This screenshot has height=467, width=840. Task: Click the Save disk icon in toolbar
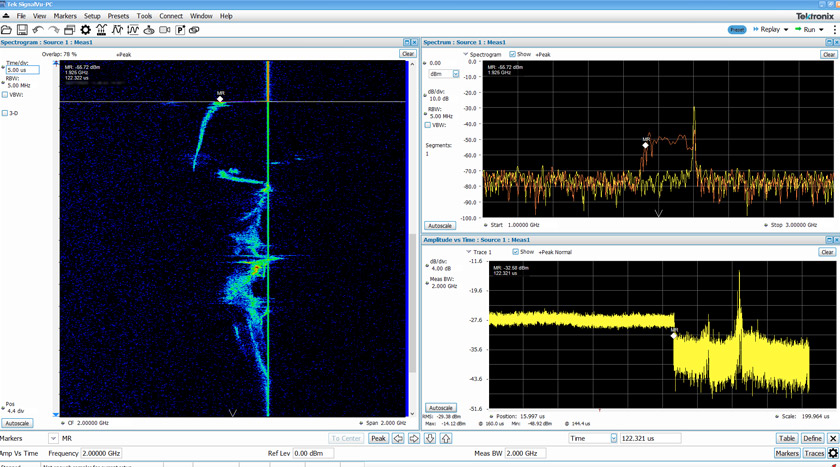tap(22, 30)
